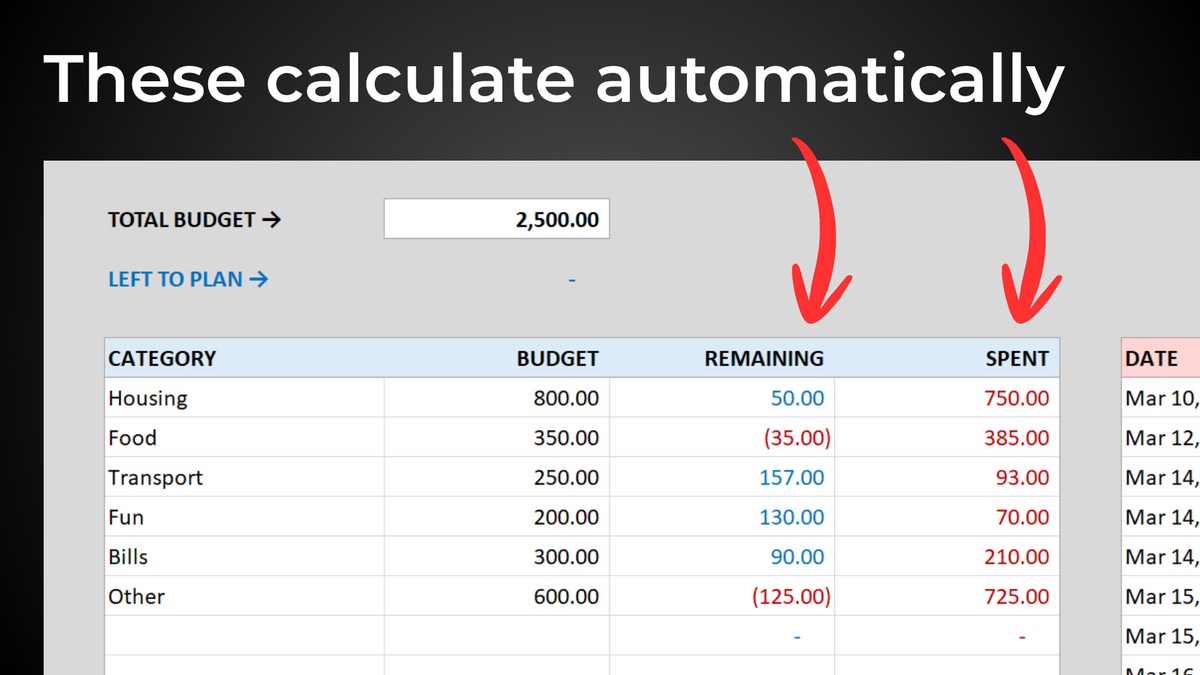Click Fun remaining value 130.00
The height and width of the screenshot is (675, 1200).
tap(792, 517)
